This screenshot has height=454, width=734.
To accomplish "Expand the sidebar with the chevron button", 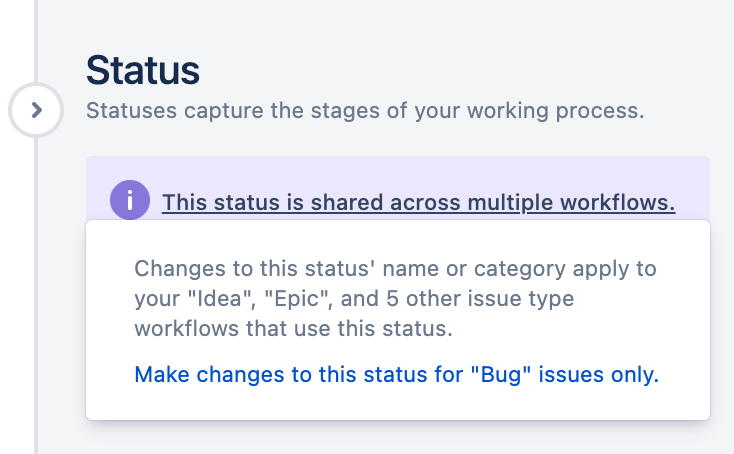I will pos(36,110).
